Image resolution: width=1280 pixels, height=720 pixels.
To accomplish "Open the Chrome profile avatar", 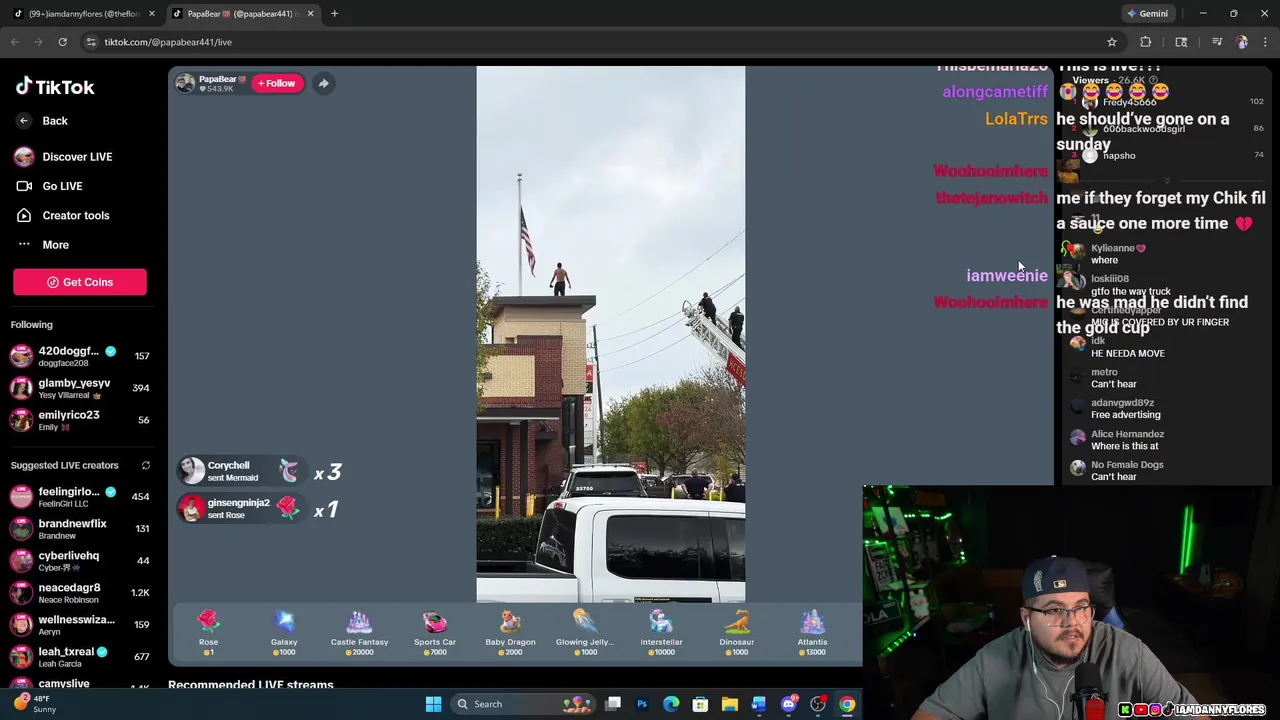I will coord(1242,42).
